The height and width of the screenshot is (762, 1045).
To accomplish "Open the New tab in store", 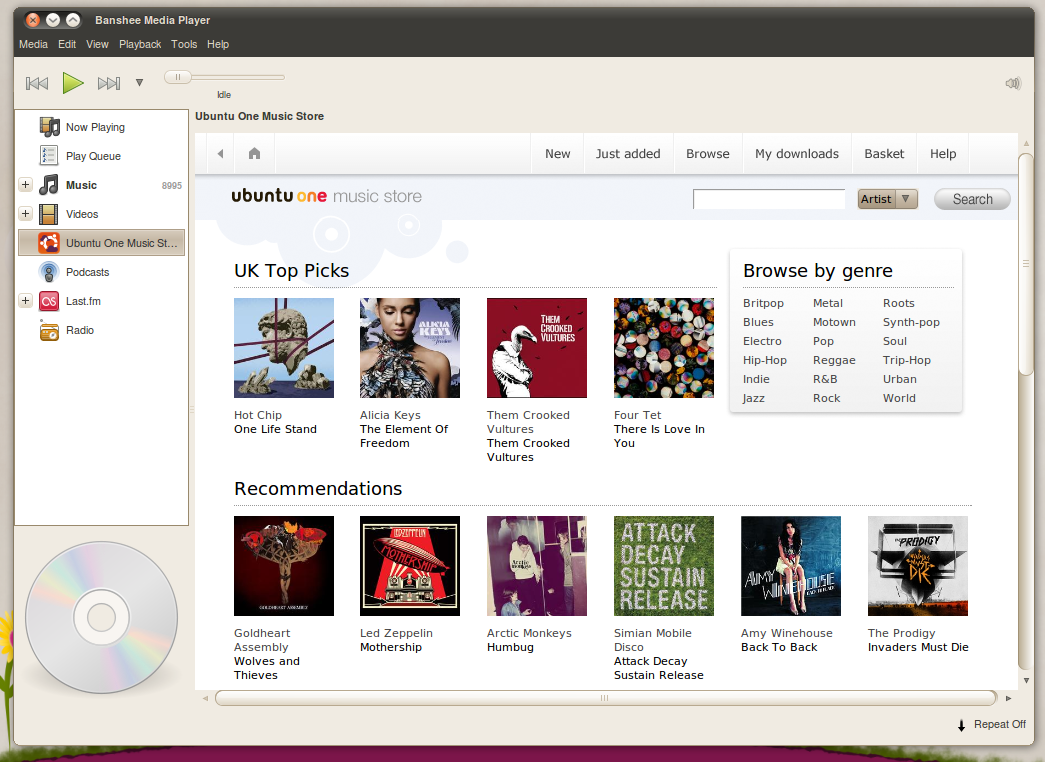I will coord(557,153).
